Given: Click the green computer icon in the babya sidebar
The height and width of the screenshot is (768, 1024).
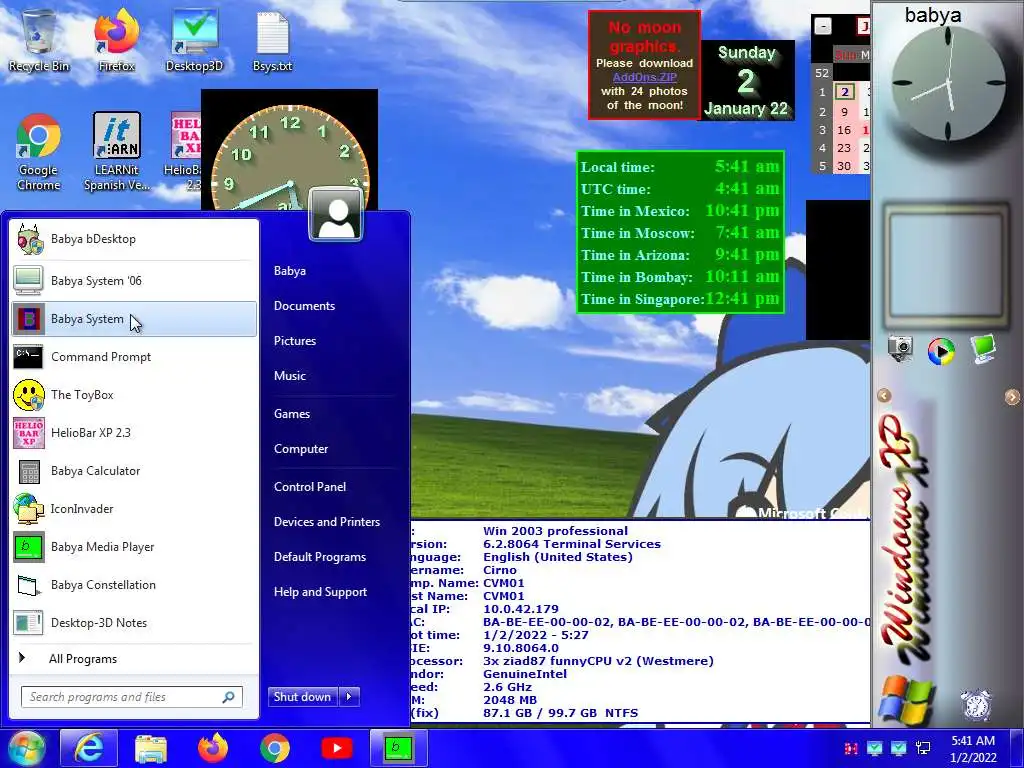Looking at the screenshot, I should [x=983, y=349].
